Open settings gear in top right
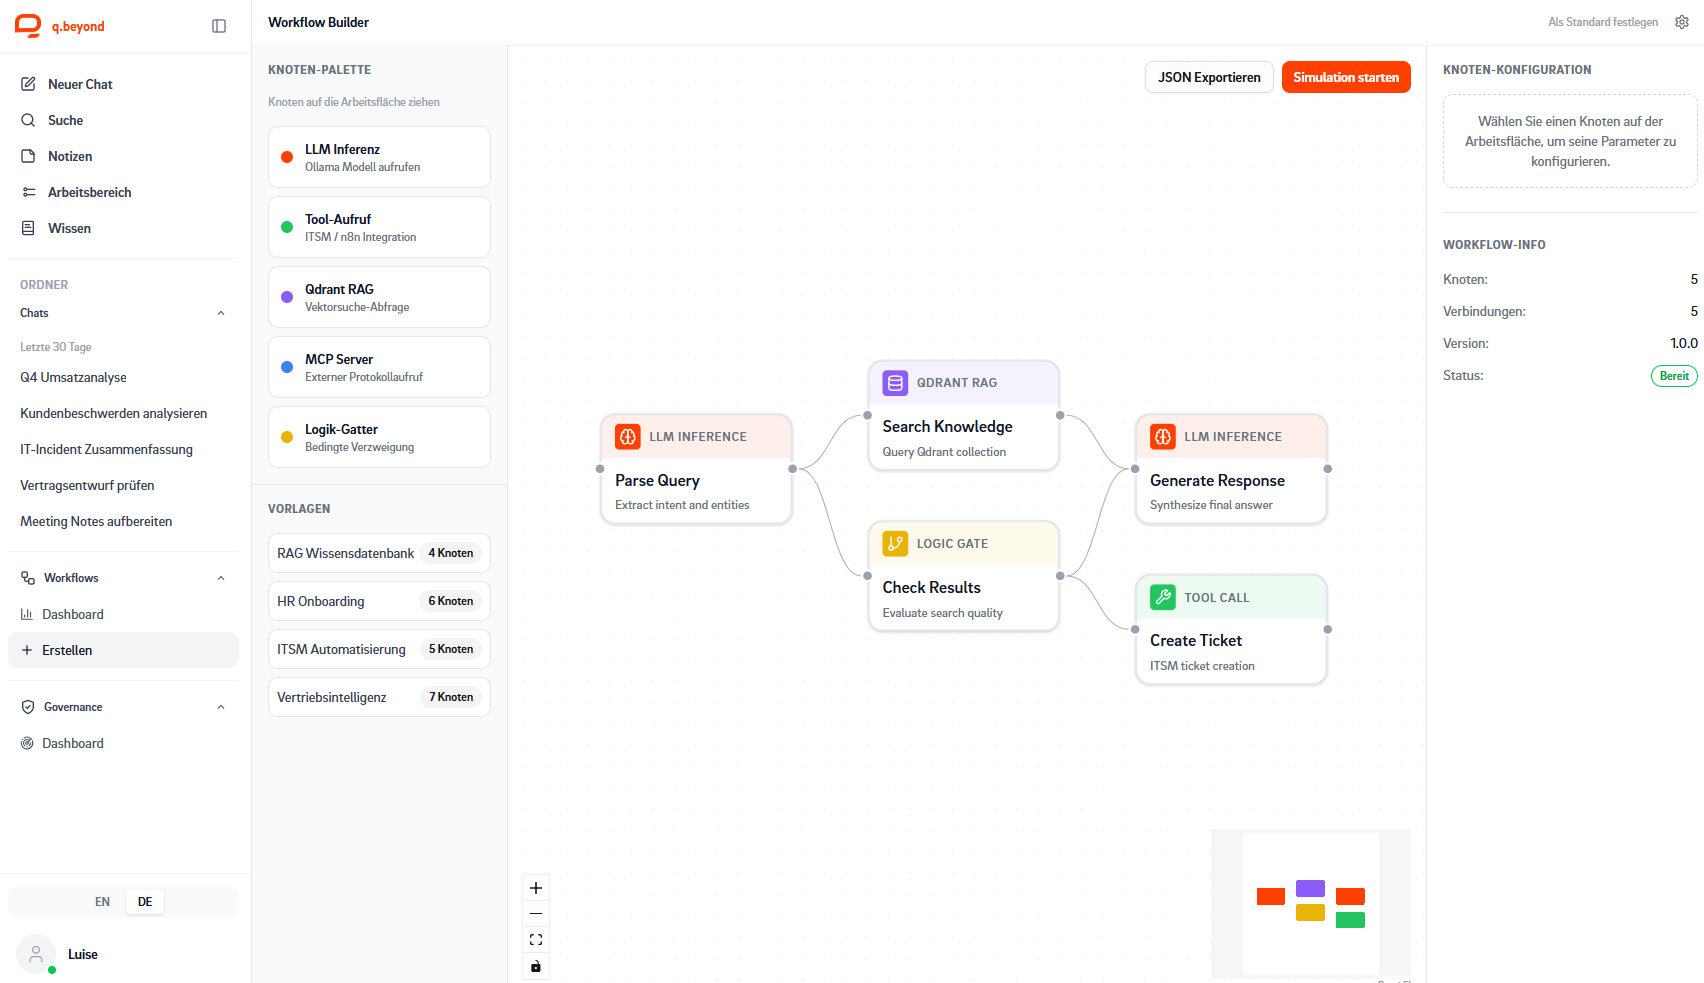 pos(1682,22)
